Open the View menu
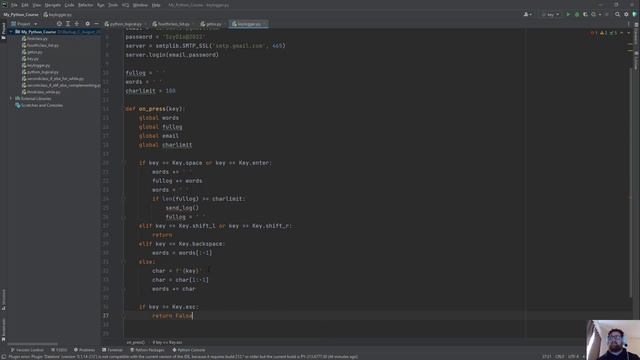The height and width of the screenshot is (360, 640). [37, 5]
